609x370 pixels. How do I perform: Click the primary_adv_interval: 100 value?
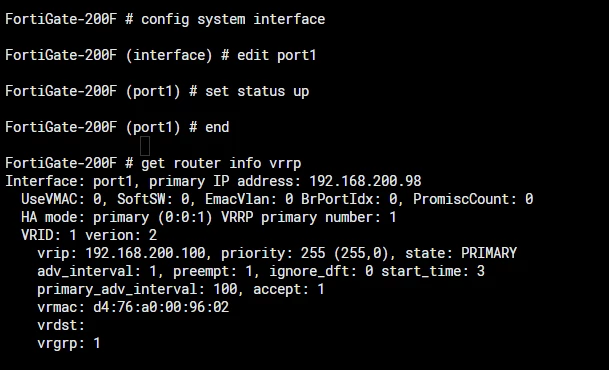coord(137,289)
